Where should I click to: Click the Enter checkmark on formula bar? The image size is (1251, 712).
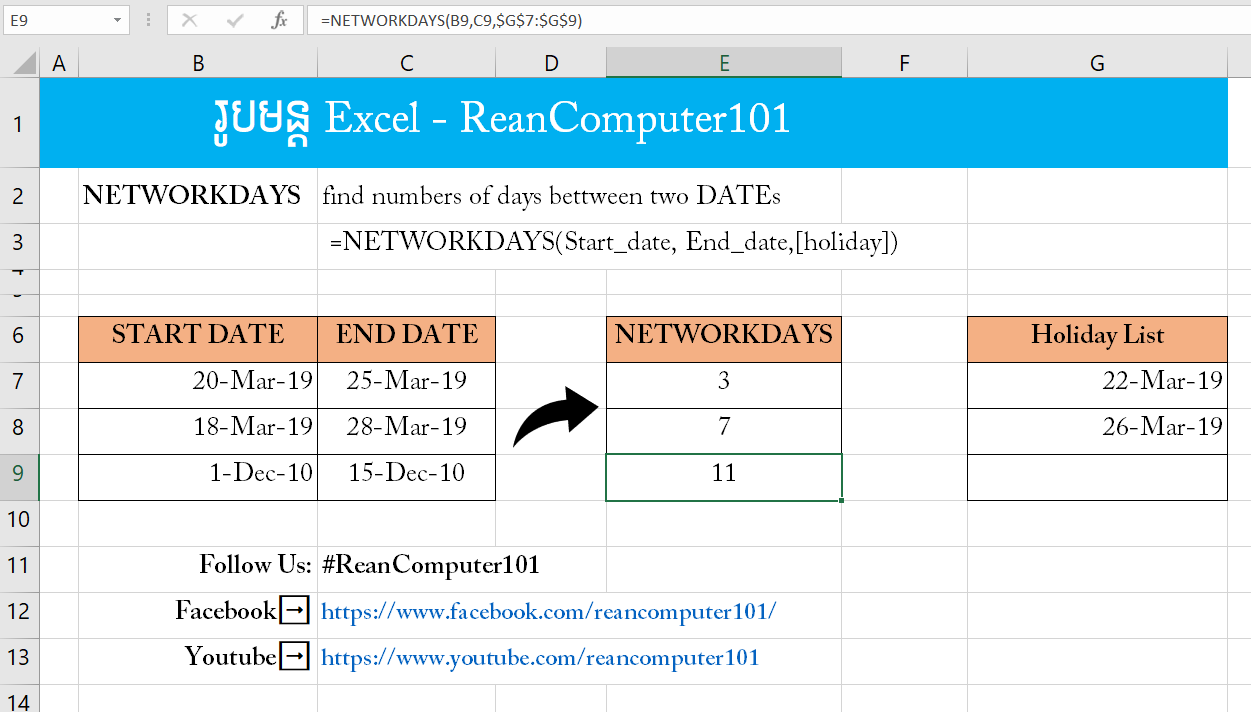(234, 20)
